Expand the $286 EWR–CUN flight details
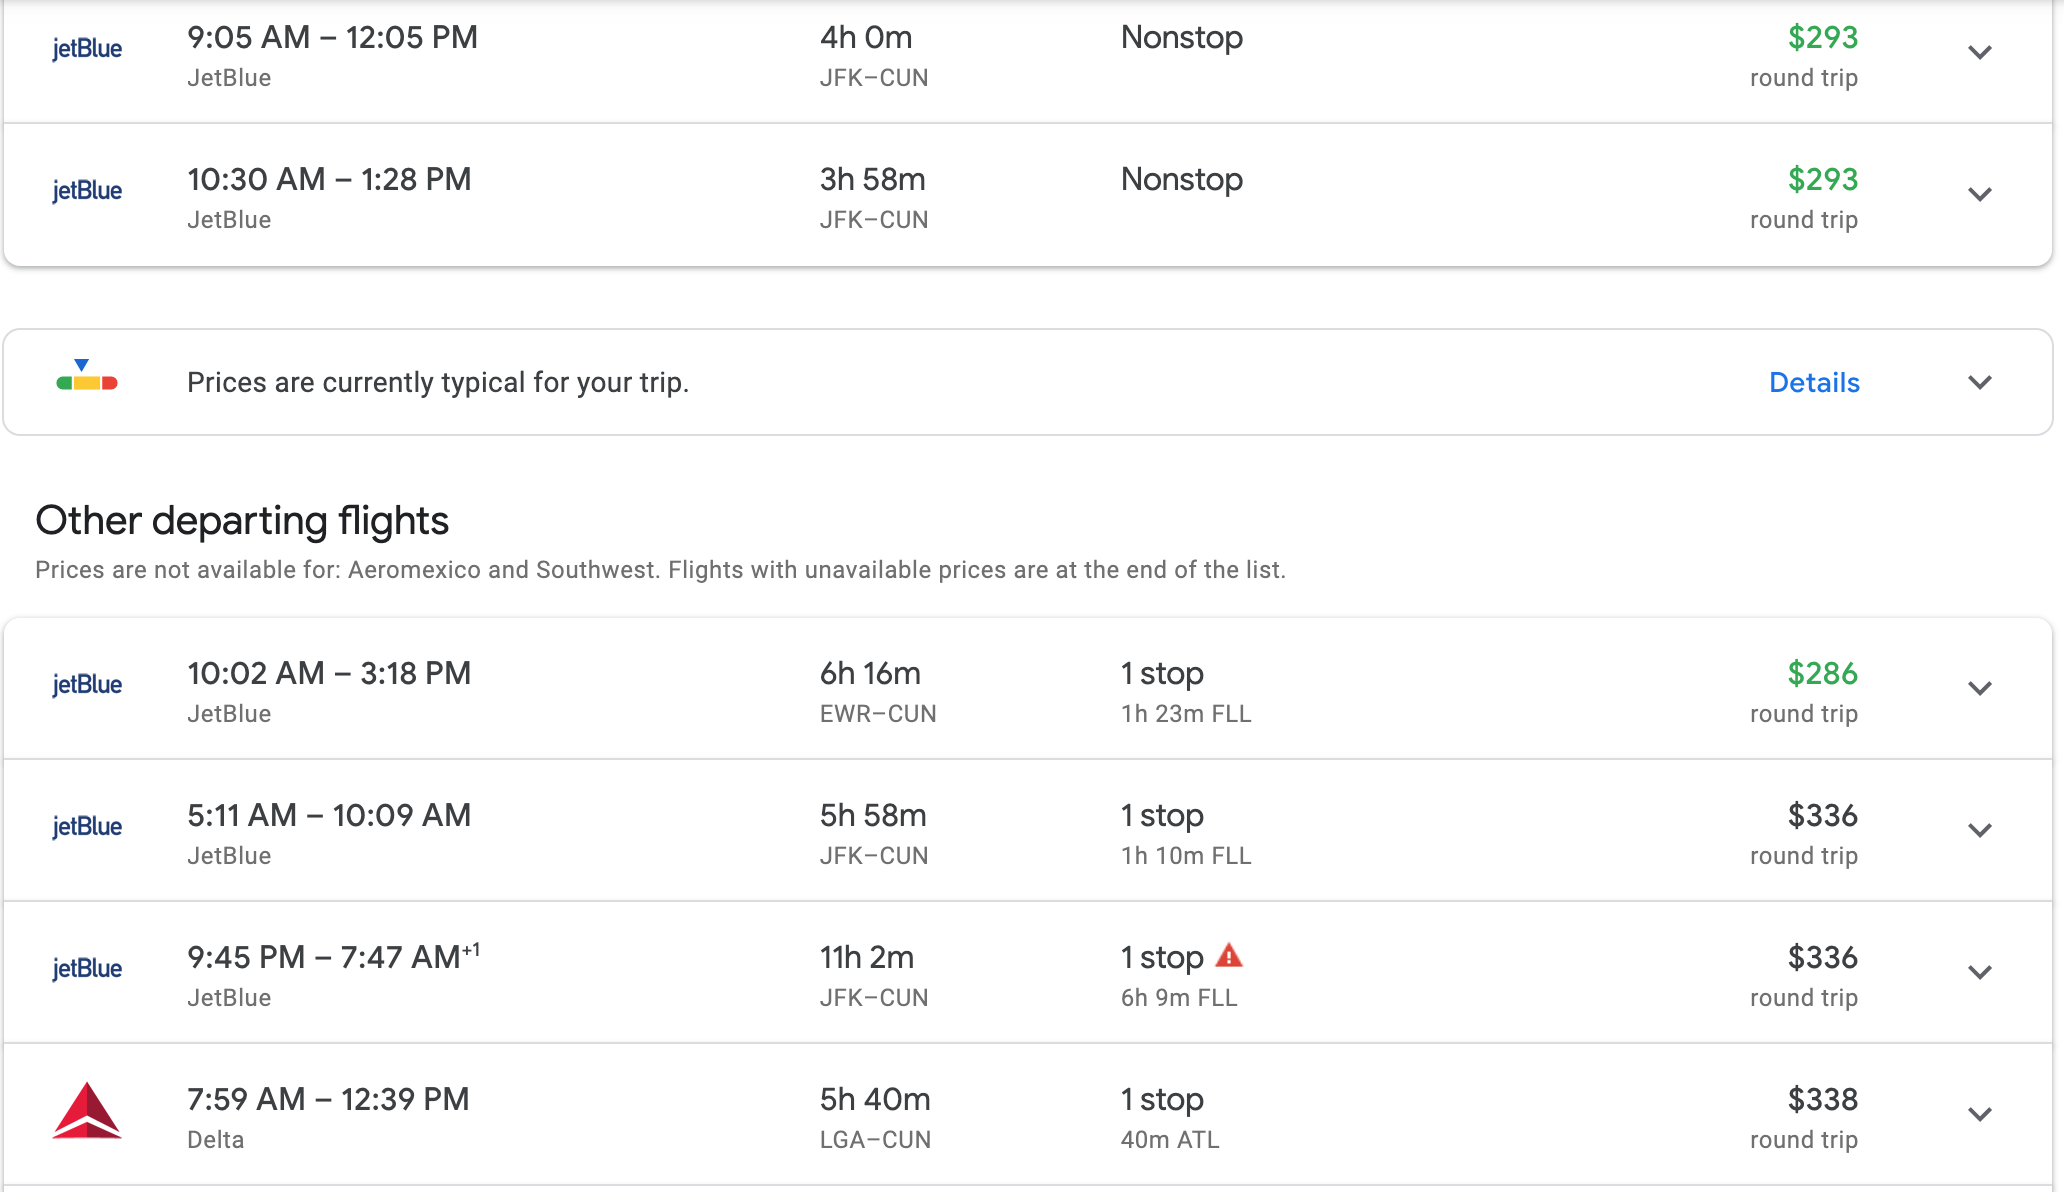The image size is (2064, 1192). tap(1980, 689)
